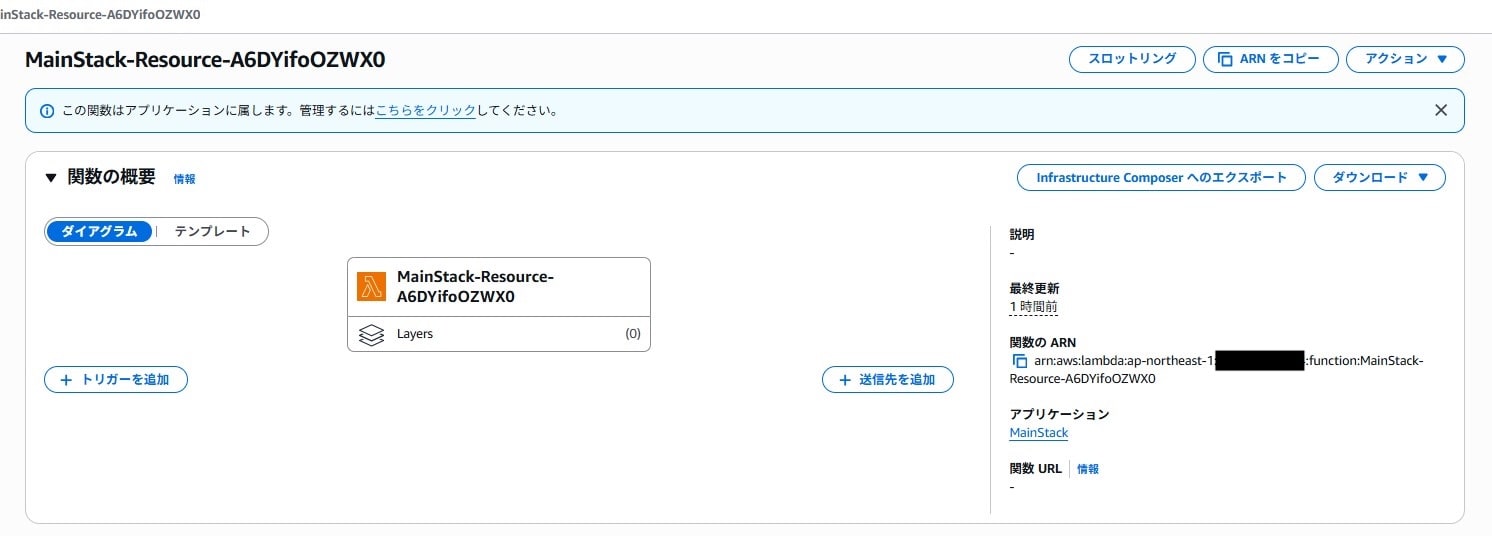Open 情報 link next to 関数の概要
Image resolution: width=1492 pixels, height=536 pixels.
click(x=185, y=179)
